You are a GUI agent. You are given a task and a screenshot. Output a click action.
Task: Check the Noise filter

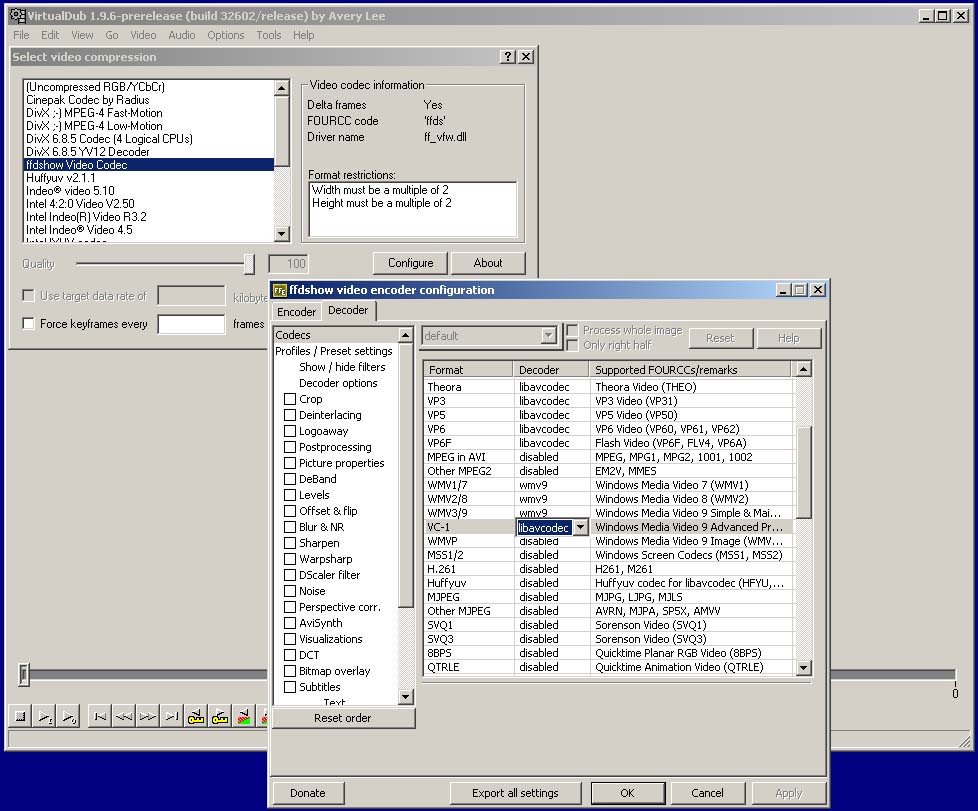click(x=290, y=591)
